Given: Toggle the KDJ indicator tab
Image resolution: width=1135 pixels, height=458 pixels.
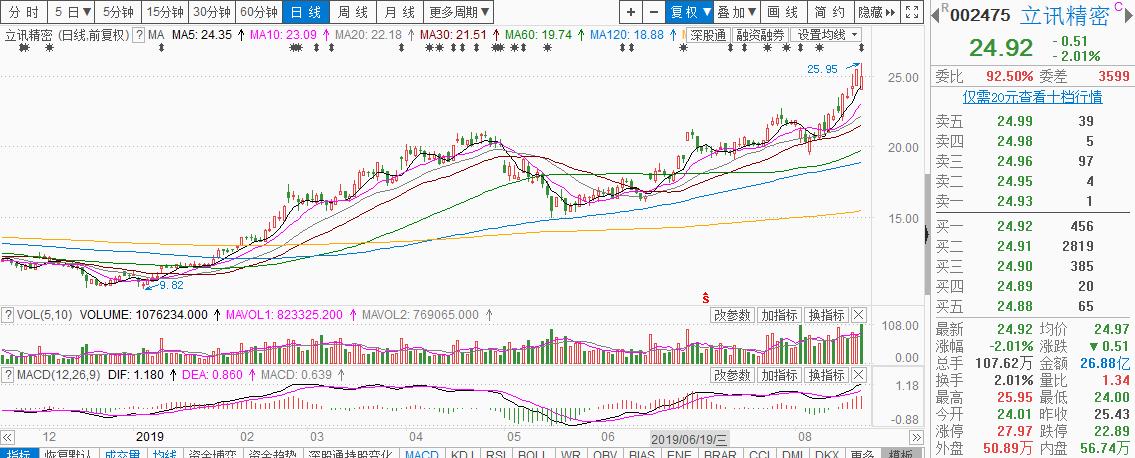Looking at the screenshot, I should click(x=463, y=453).
